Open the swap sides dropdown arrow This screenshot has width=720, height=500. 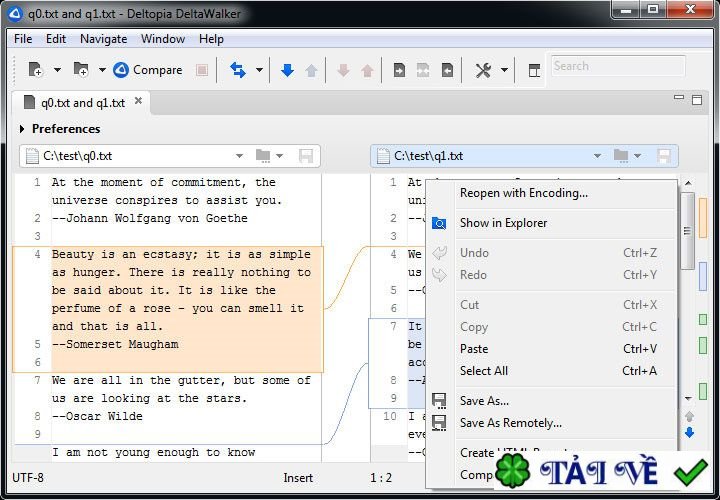259,70
